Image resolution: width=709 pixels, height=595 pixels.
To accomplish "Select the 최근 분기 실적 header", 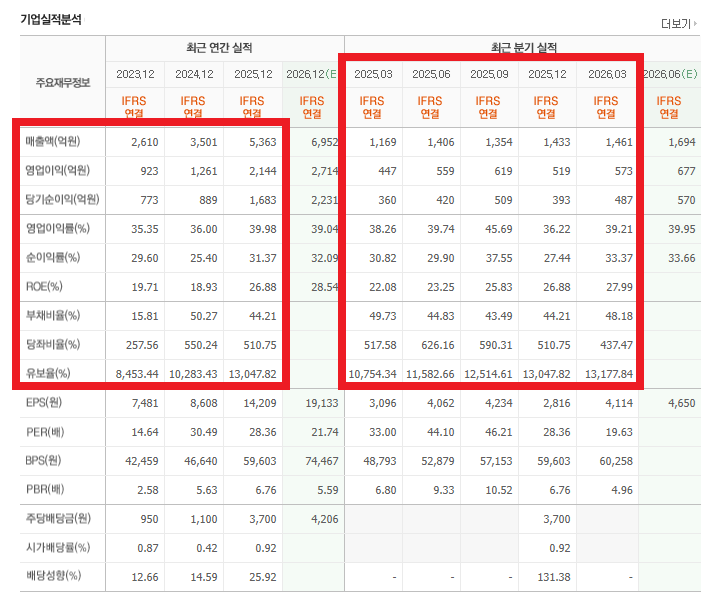I will (524, 47).
